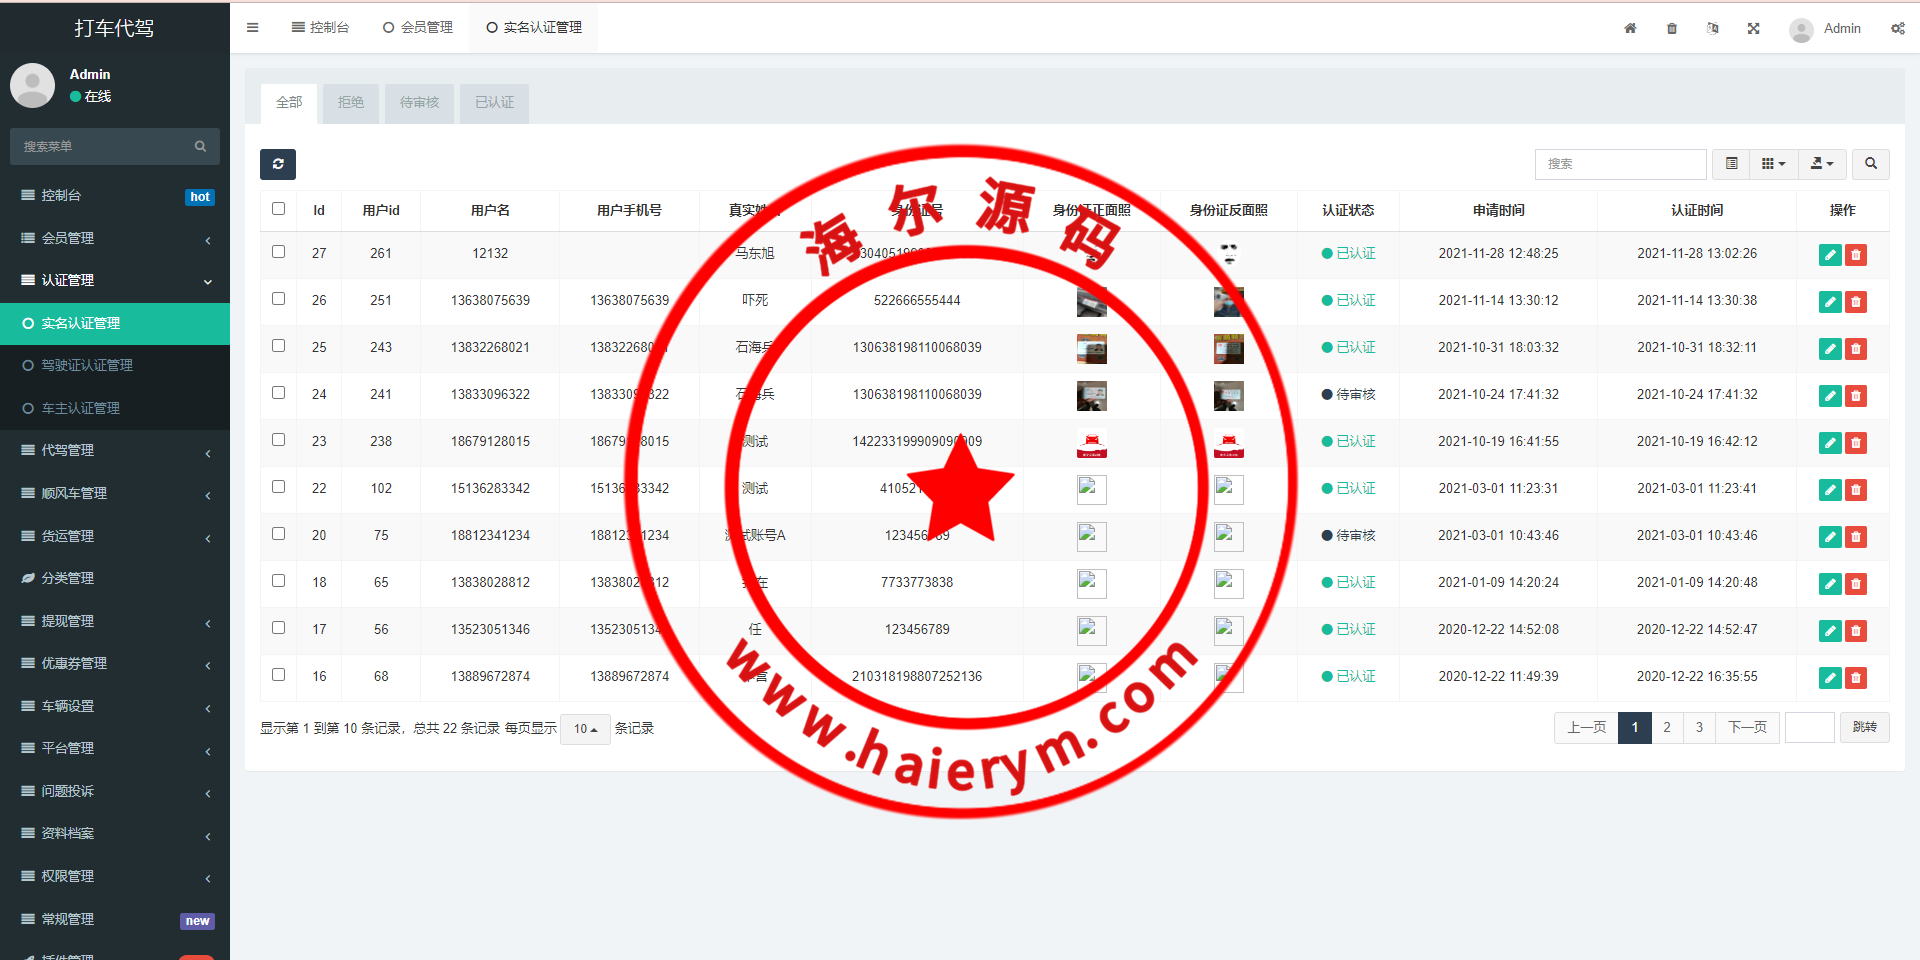The height and width of the screenshot is (960, 1920).
Task: Click green edit icon for row Id 27
Action: 1829,255
